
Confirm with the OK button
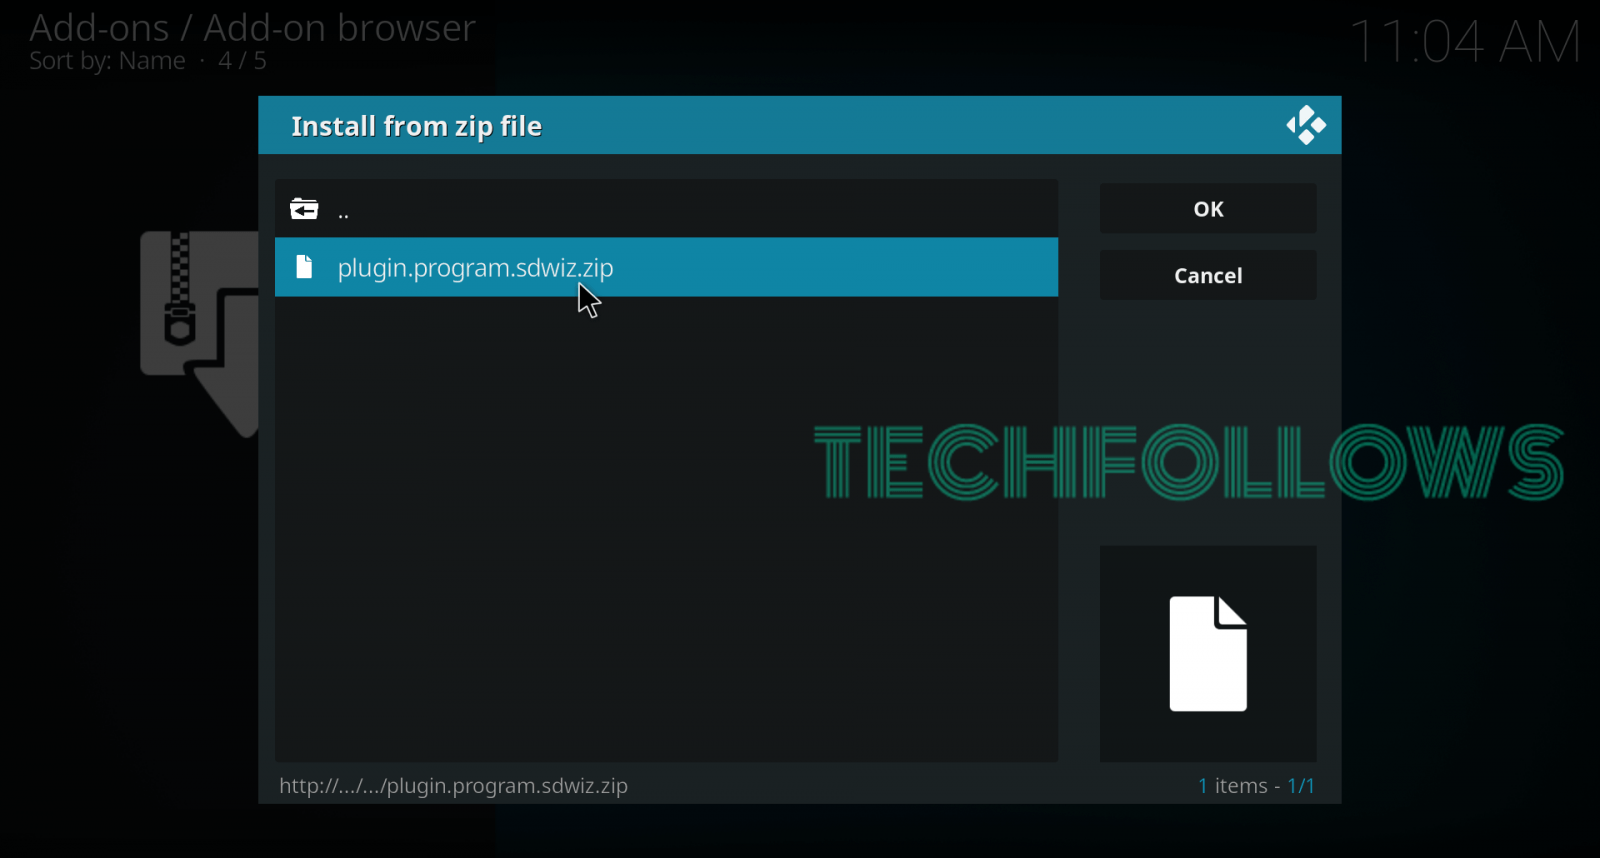point(1208,209)
